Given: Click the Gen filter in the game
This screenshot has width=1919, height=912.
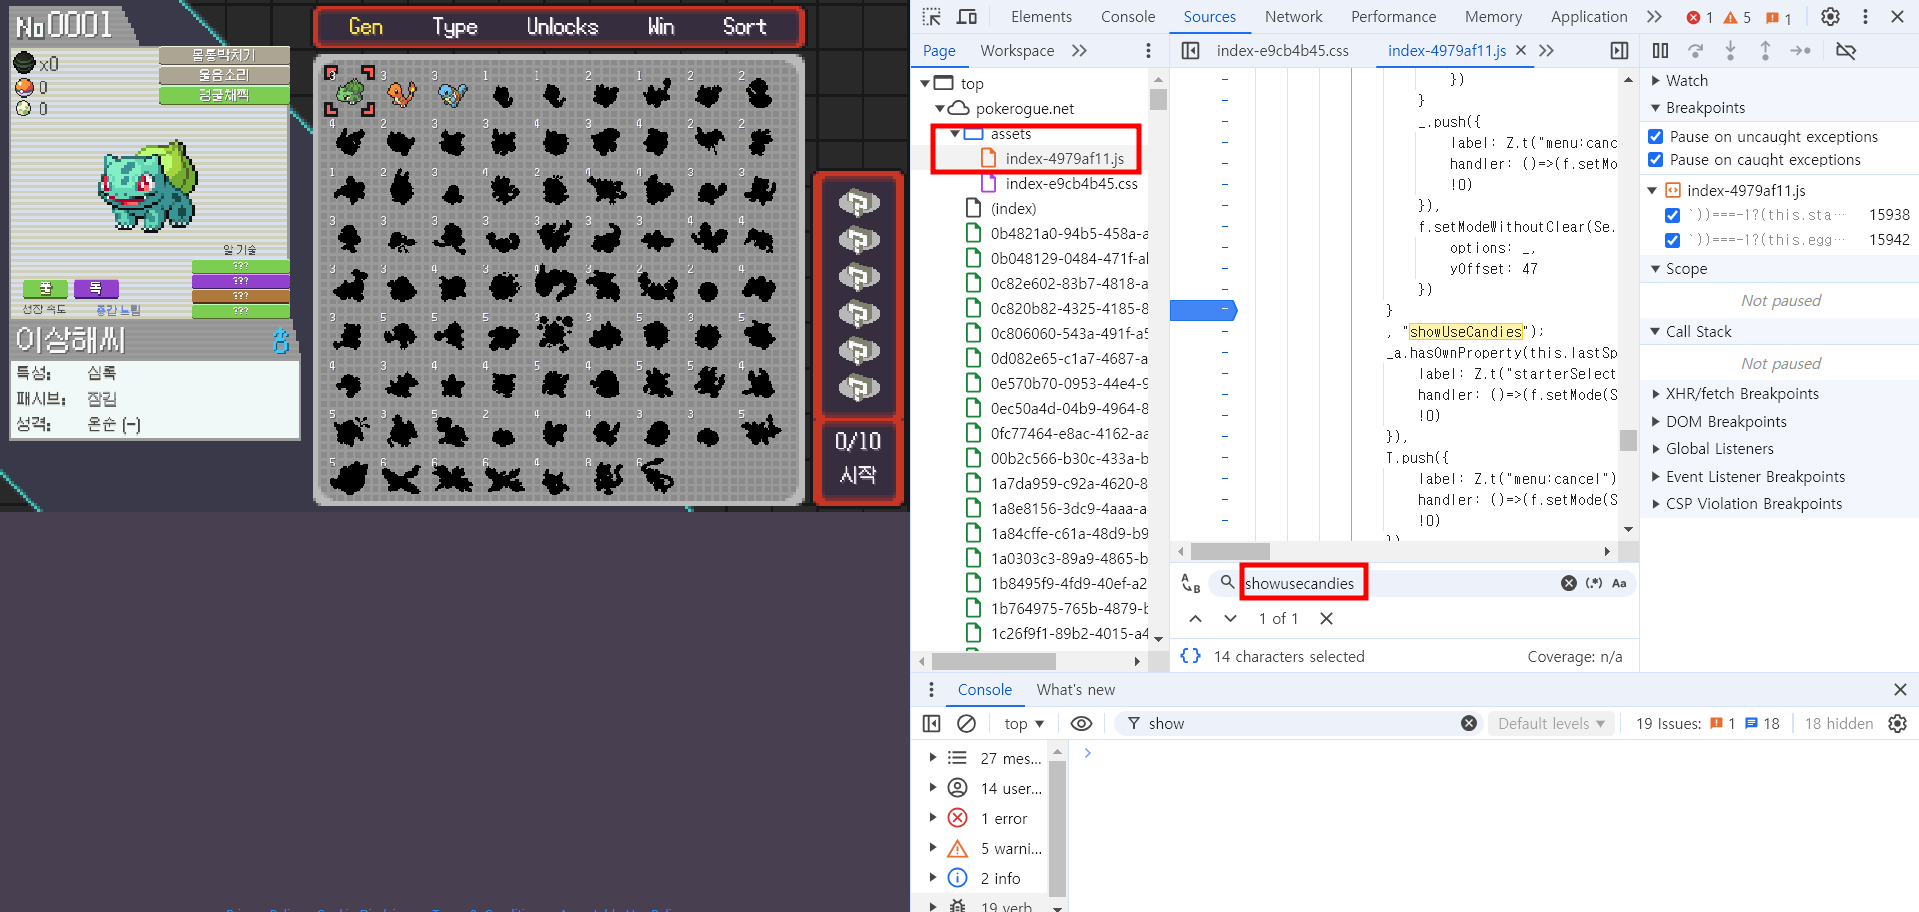Looking at the screenshot, I should (366, 27).
